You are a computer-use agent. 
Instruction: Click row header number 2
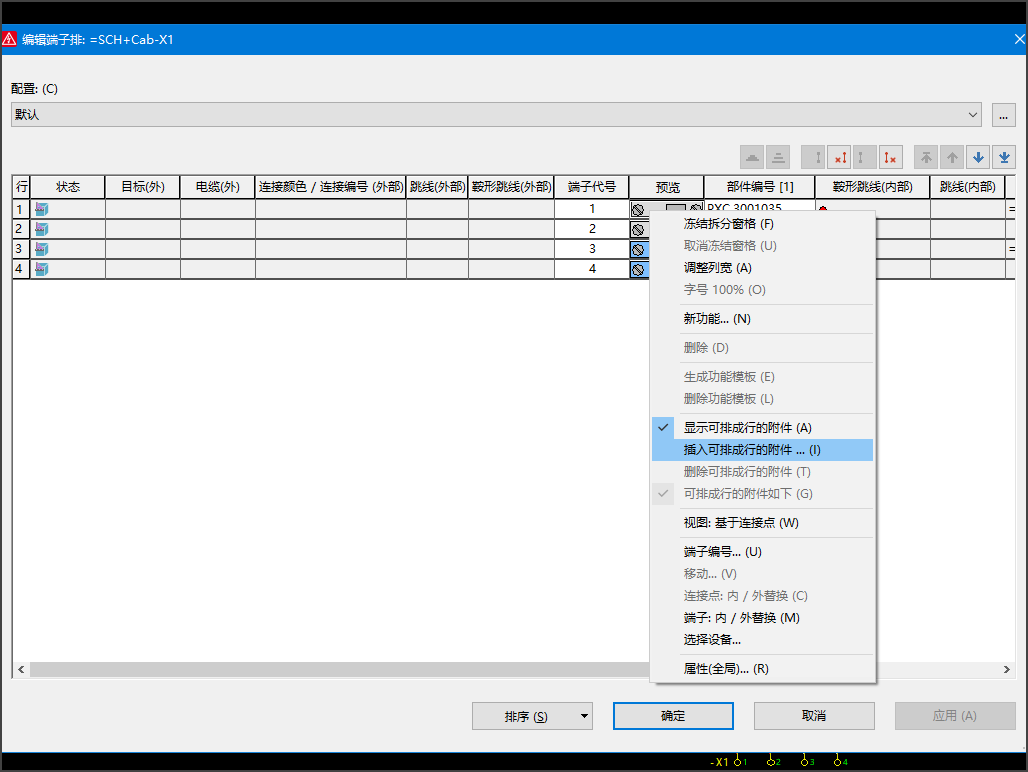(x=21, y=229)
